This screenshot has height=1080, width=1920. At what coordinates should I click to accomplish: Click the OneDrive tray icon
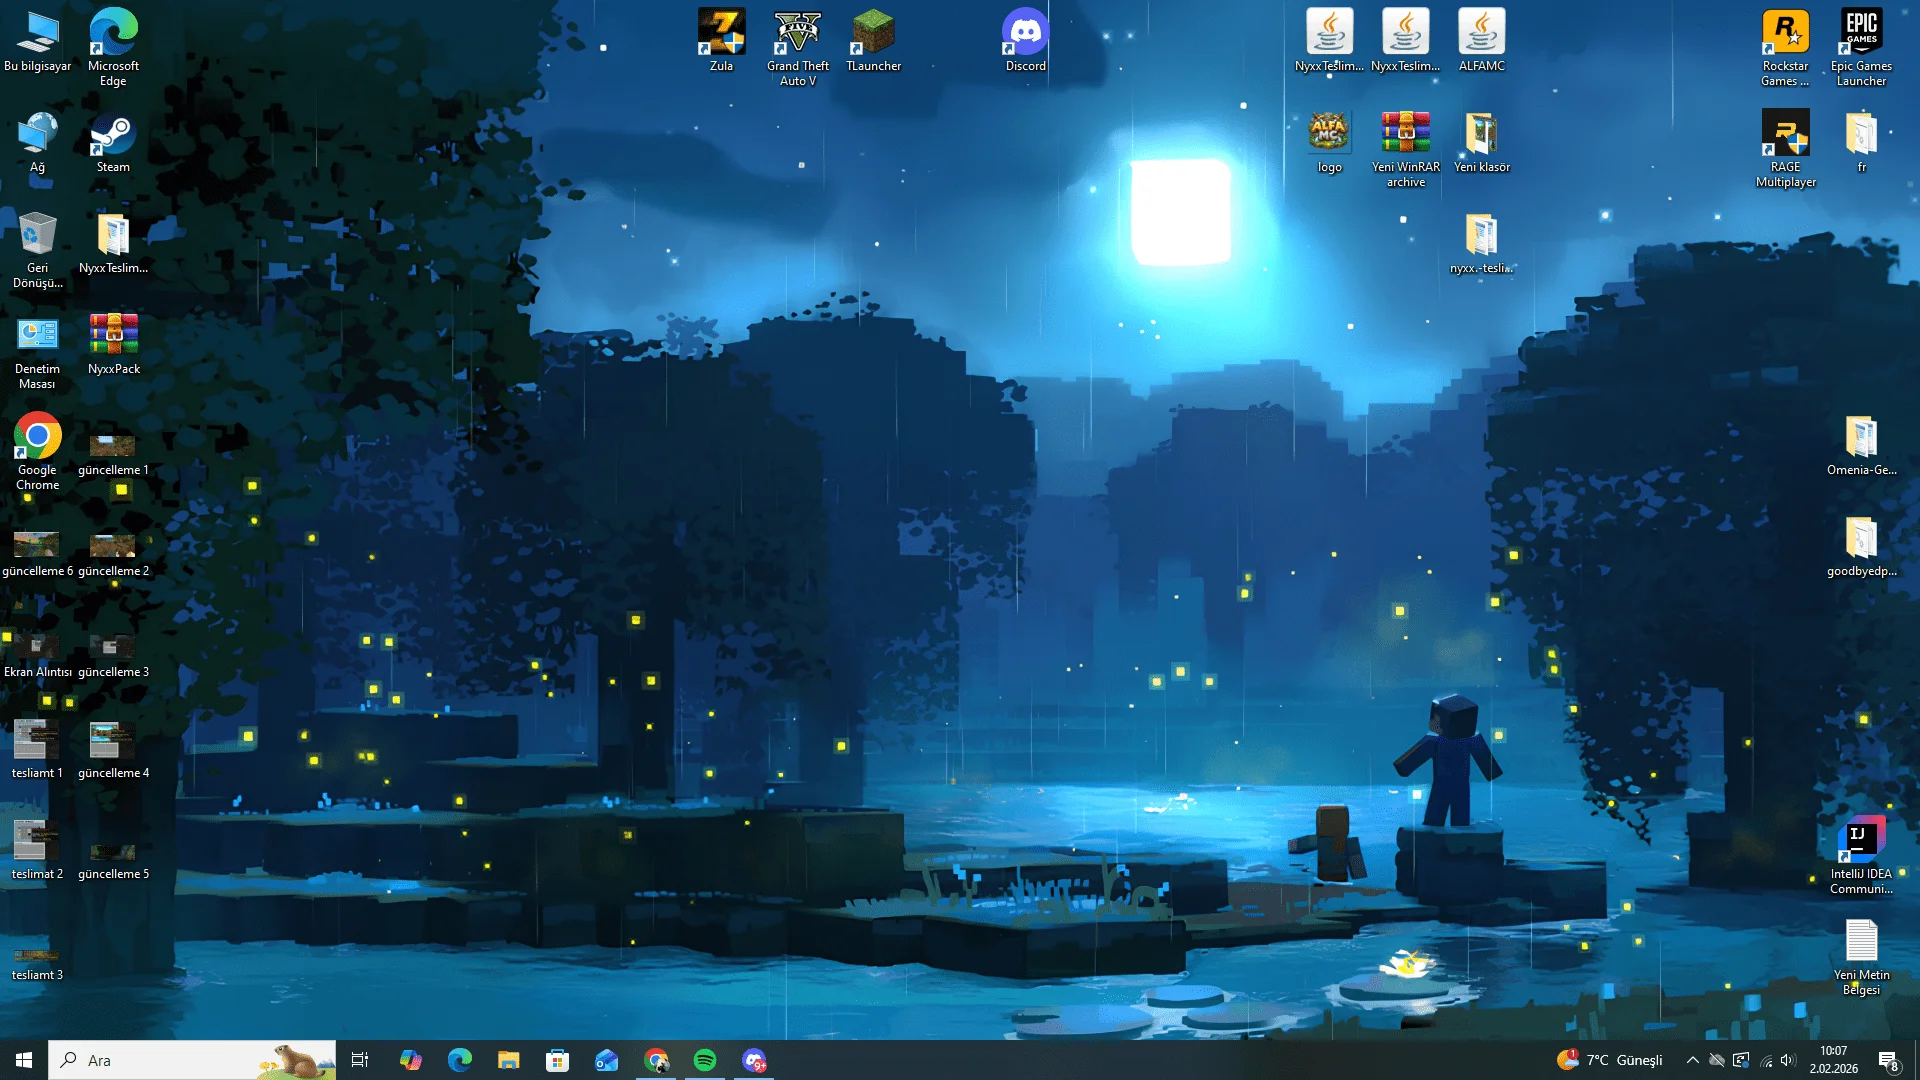point(1716,1060)
